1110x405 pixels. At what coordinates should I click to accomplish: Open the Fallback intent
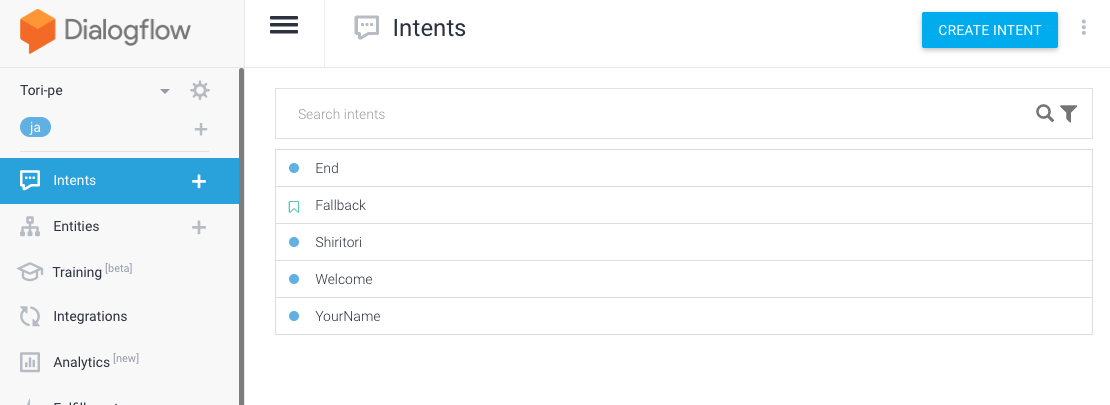tap(684, 205)
